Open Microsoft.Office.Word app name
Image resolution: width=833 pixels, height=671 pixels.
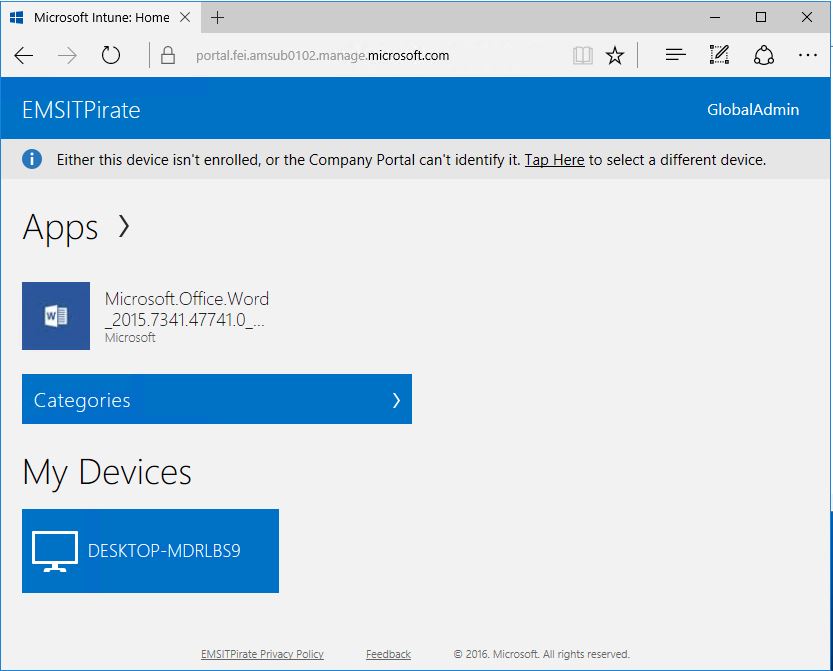coord(186,309)
